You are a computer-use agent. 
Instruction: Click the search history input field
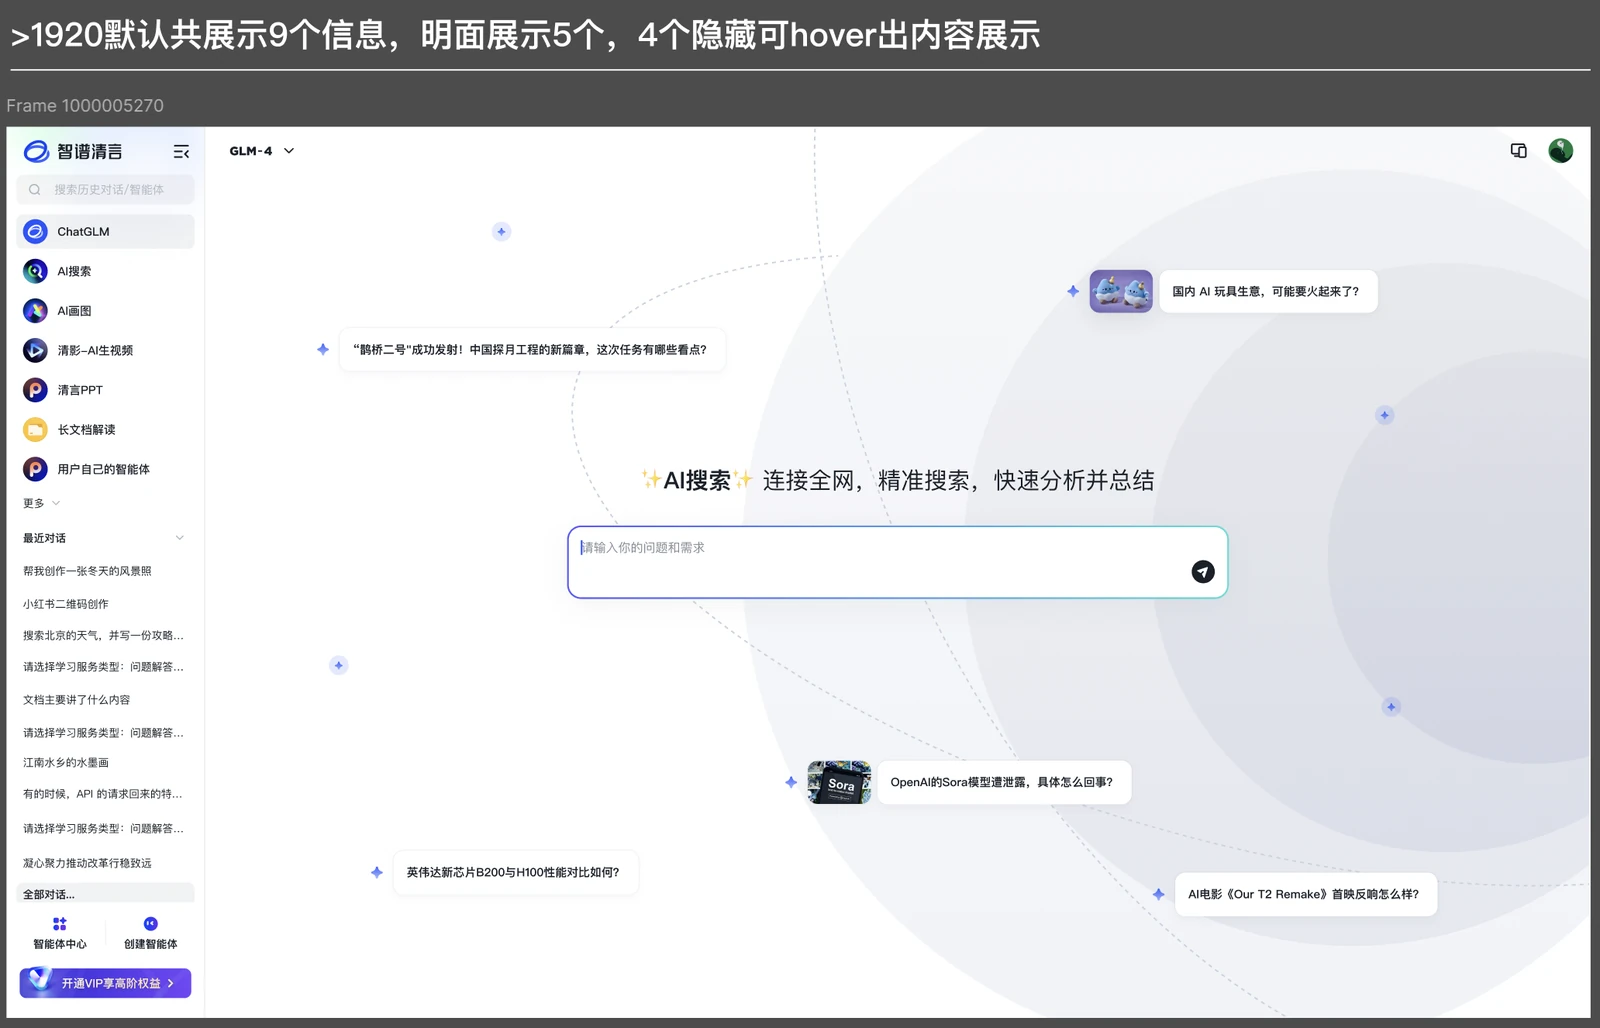pyautogui.click(x=105, y=190)
